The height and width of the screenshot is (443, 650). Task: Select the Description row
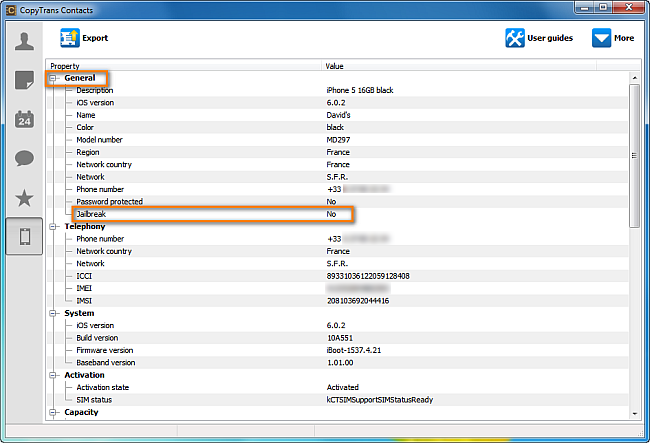tap(338, 90)
